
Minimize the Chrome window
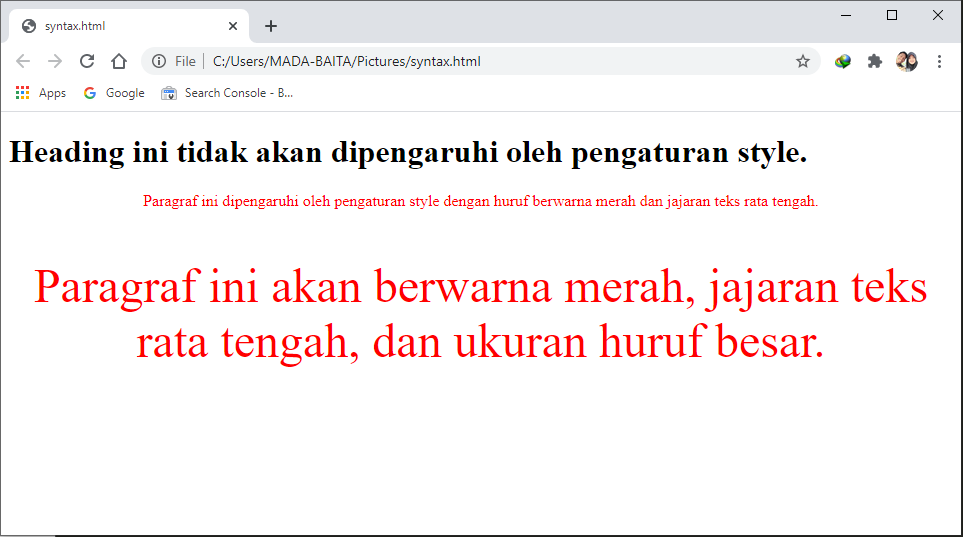(x=846, y=15)
